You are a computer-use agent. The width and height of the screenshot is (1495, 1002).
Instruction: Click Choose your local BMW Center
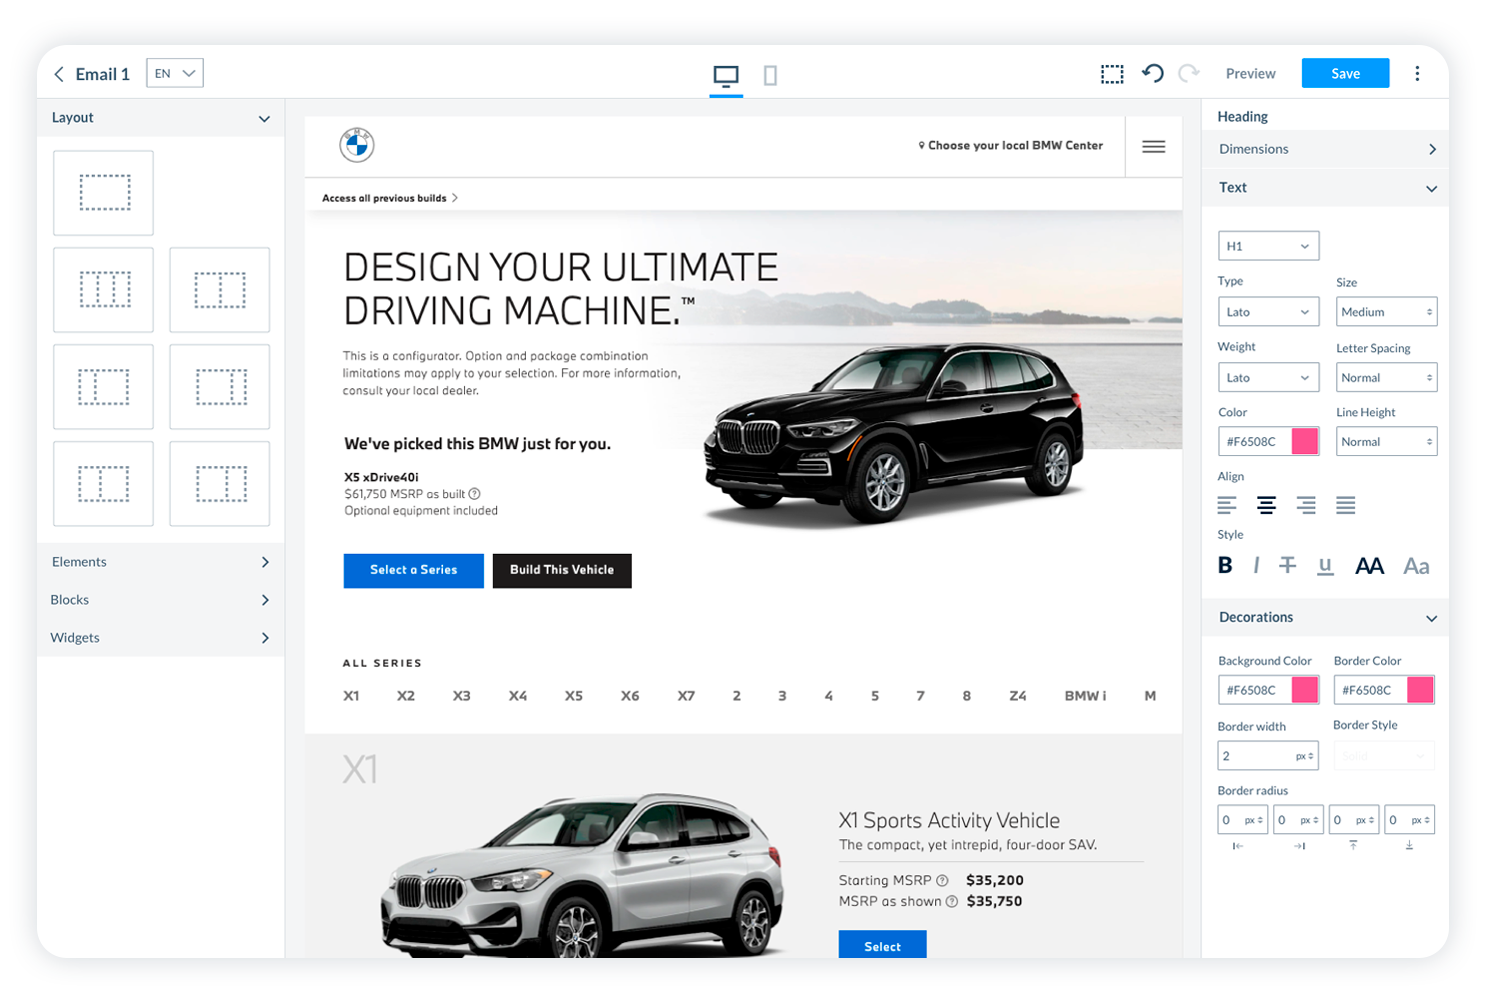click(1010, 146)
